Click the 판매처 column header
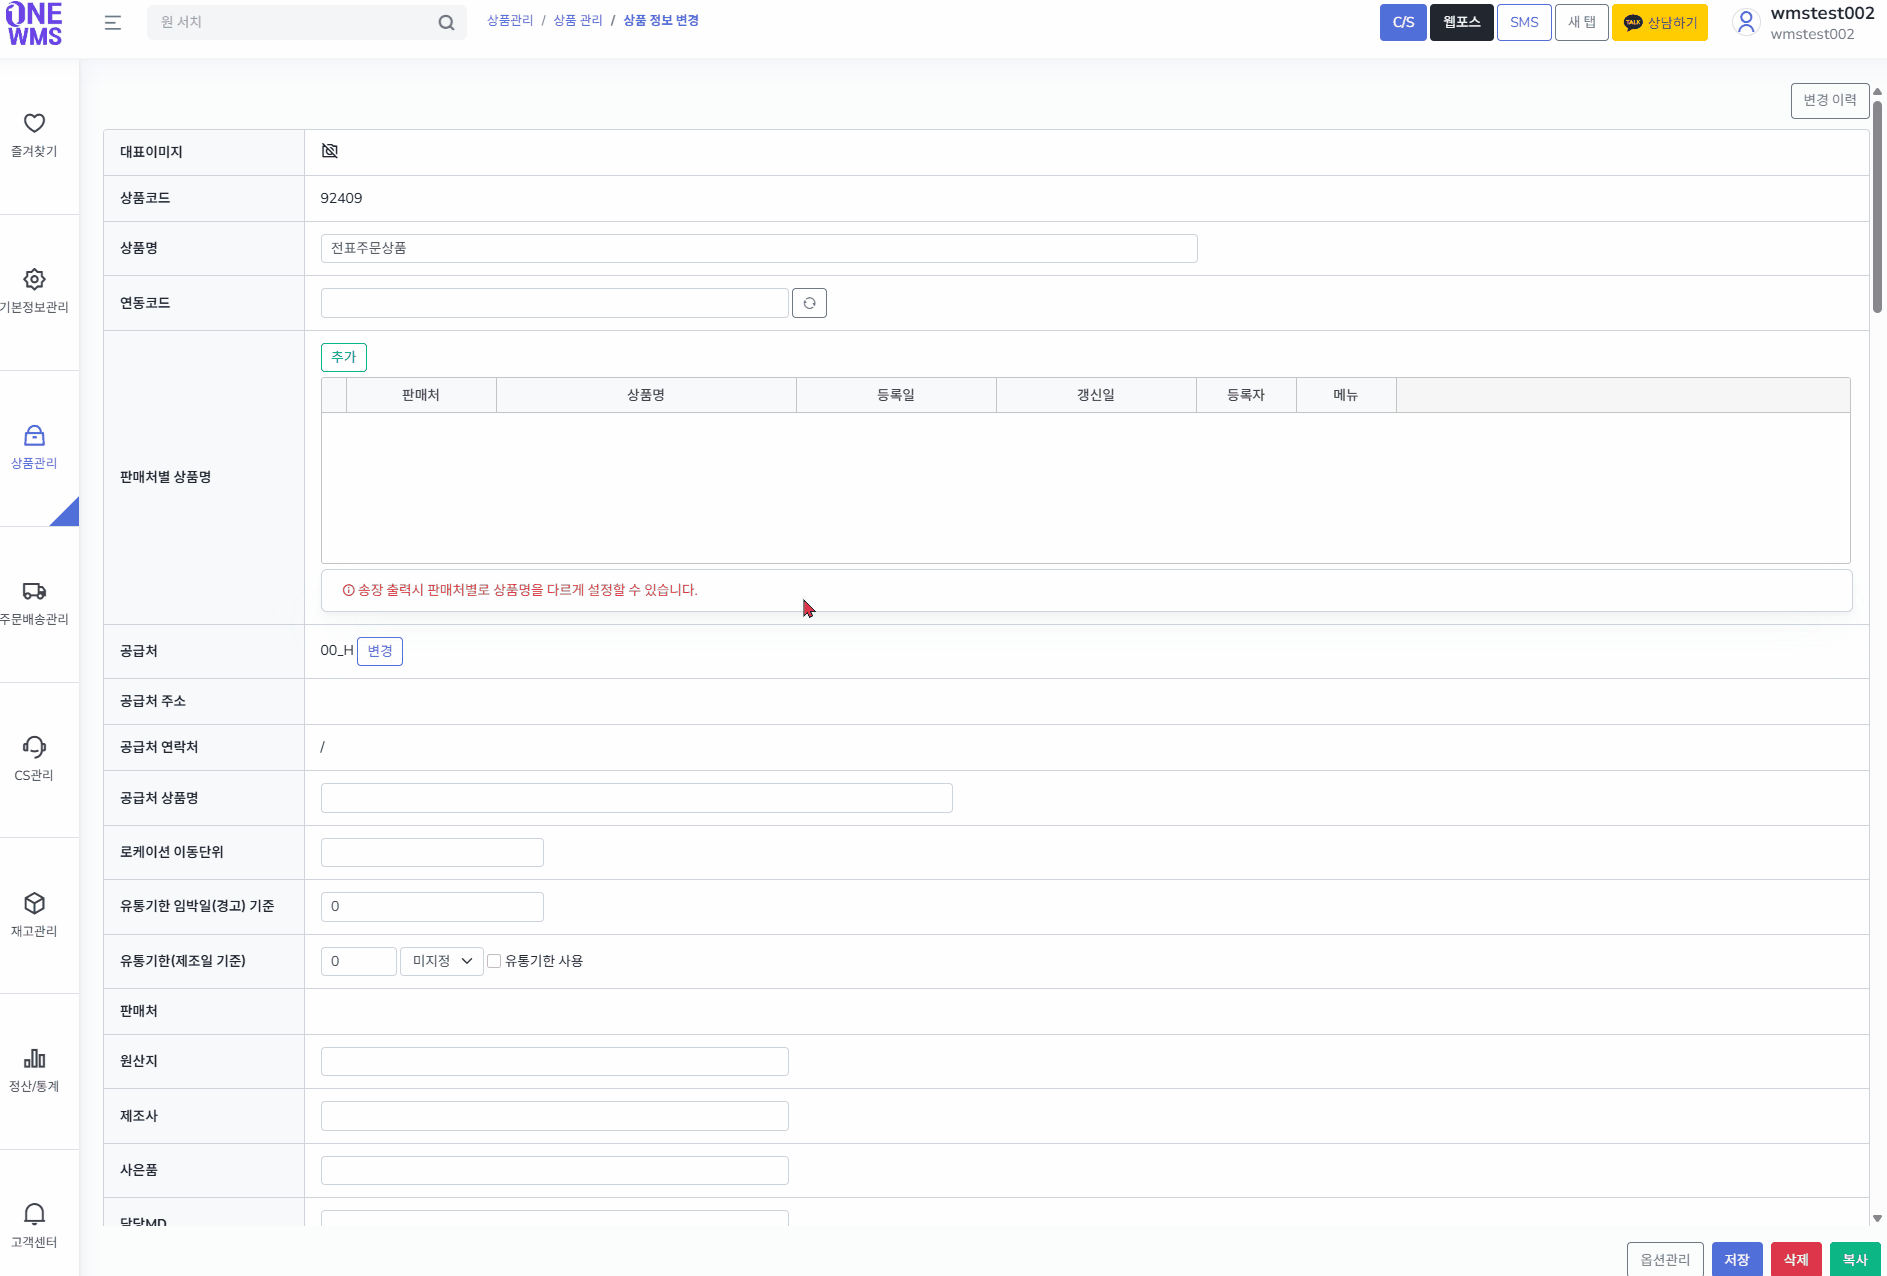The image size is (1887, 1276). (x=421, y=395)
